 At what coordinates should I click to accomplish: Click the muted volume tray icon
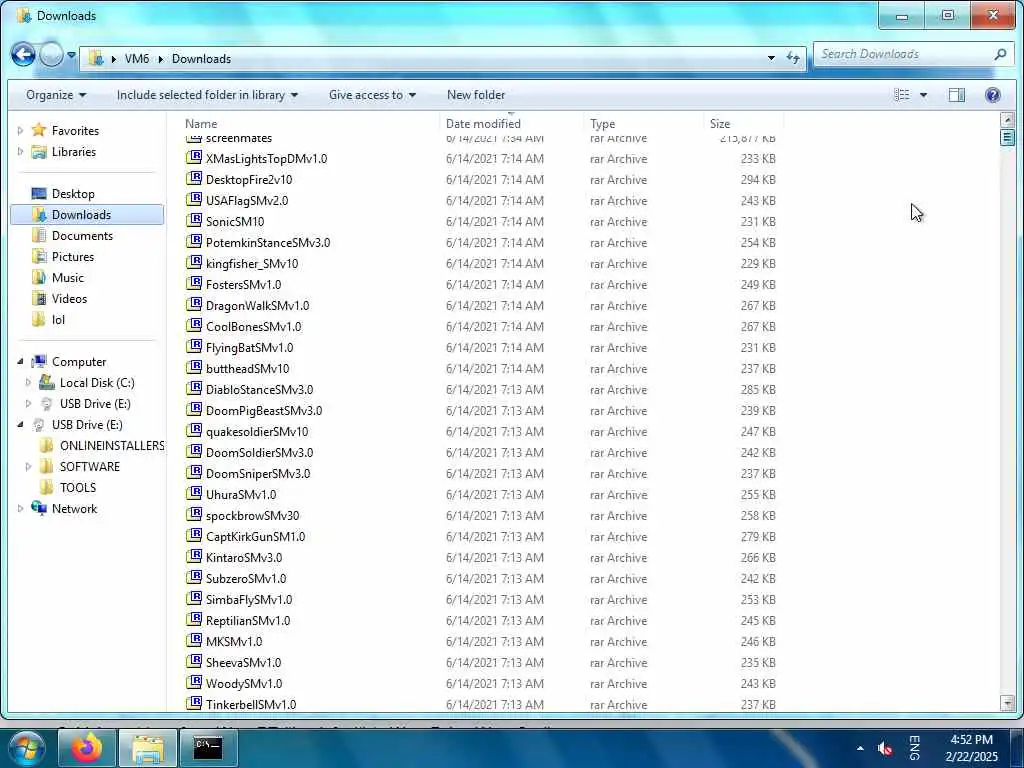point(885,748)
